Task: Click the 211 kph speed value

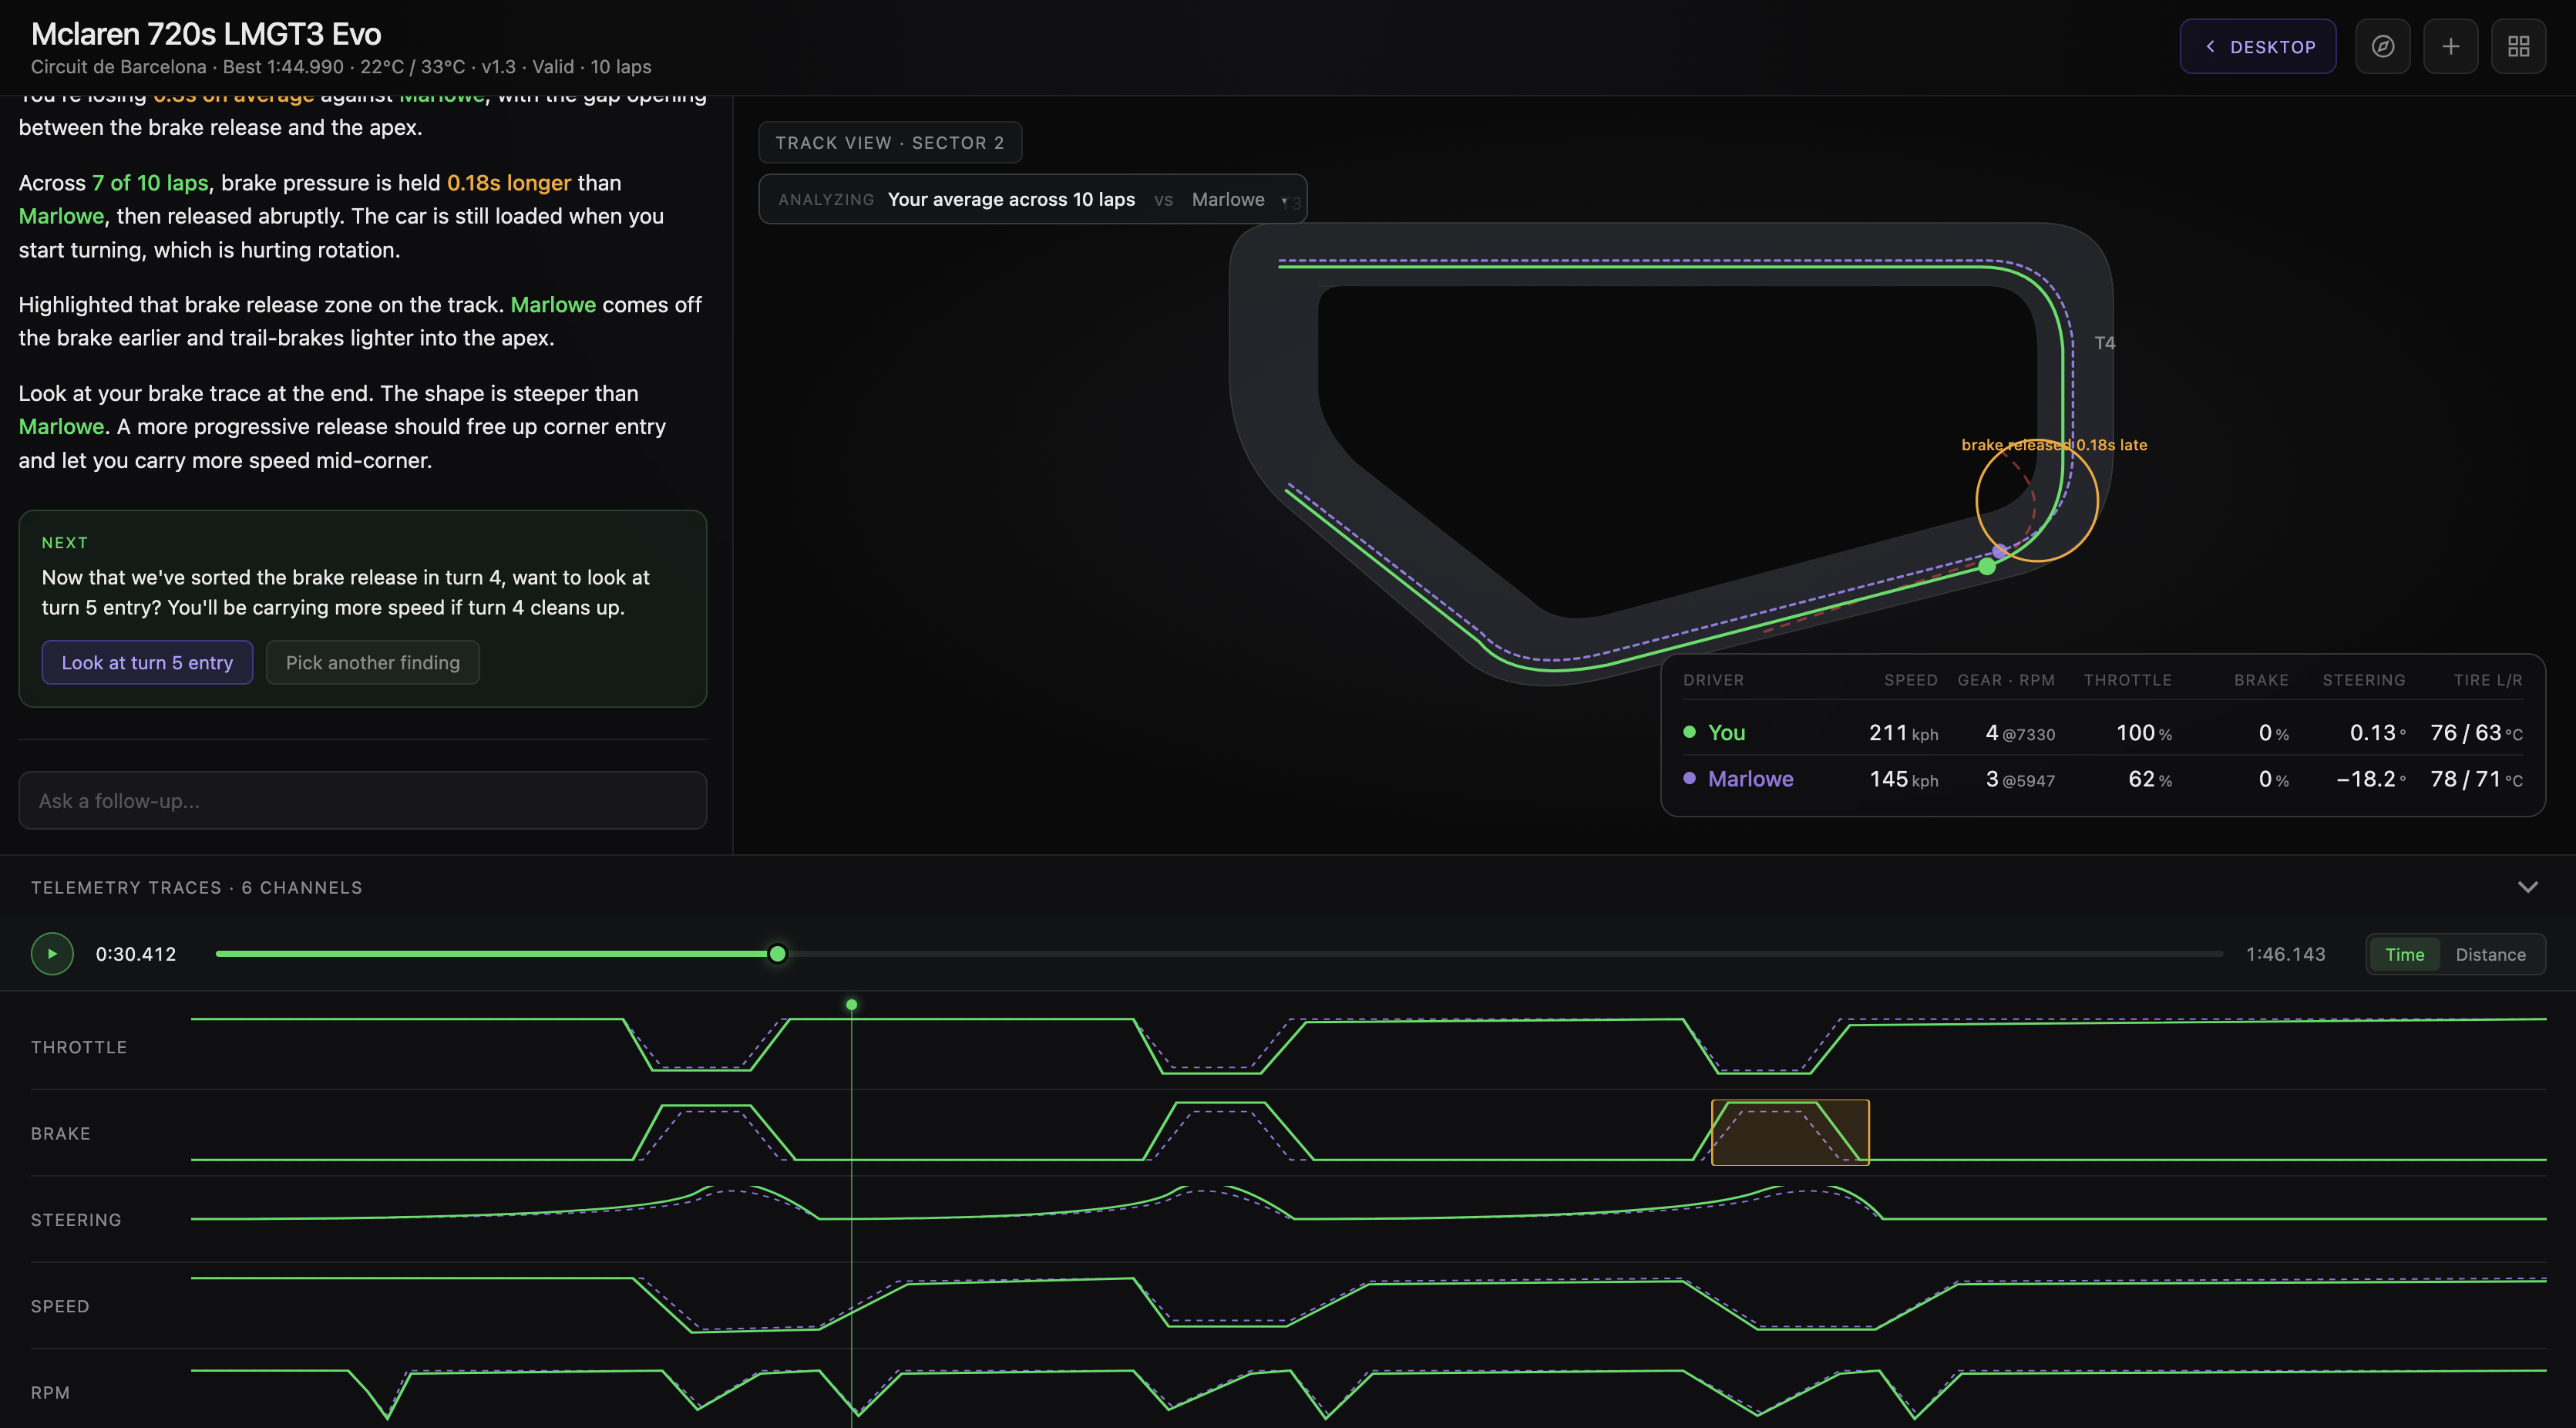Action: (1903, 732)
